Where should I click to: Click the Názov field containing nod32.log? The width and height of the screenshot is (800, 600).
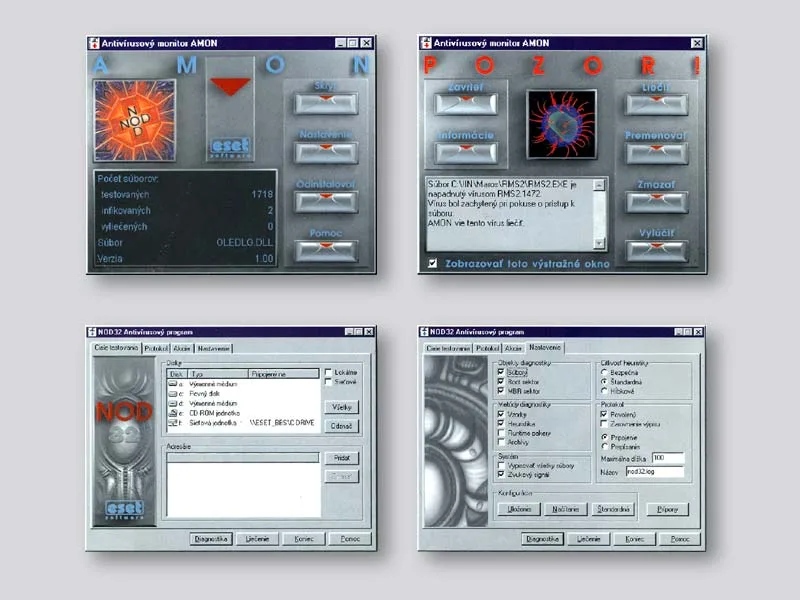pyautogui.click(x=655, y=472)
